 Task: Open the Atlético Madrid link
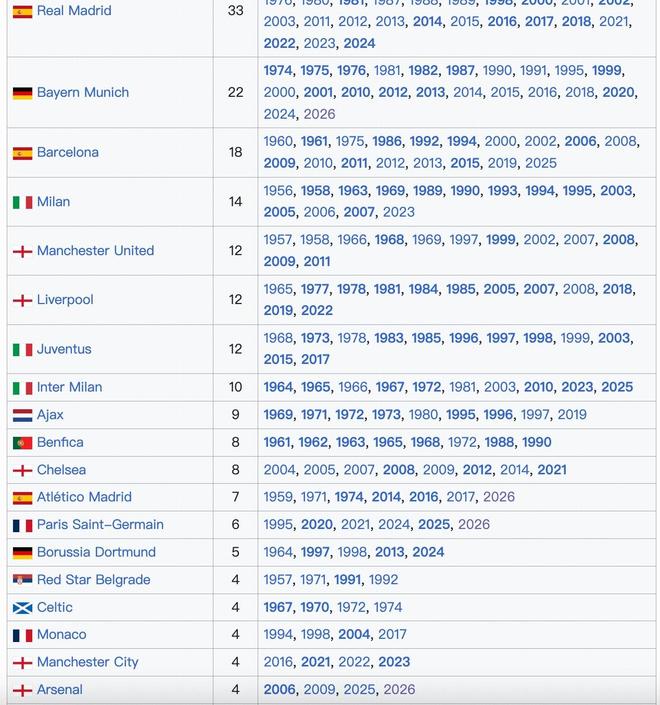84,497
